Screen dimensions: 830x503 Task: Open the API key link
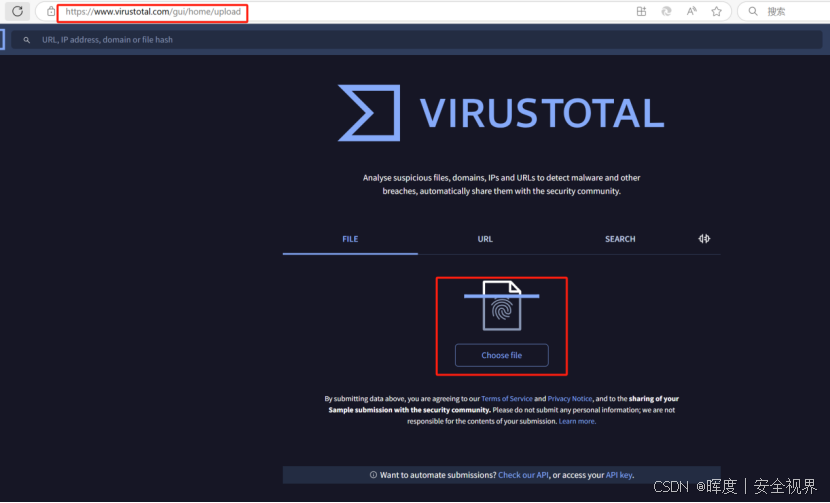click(619, 475)
